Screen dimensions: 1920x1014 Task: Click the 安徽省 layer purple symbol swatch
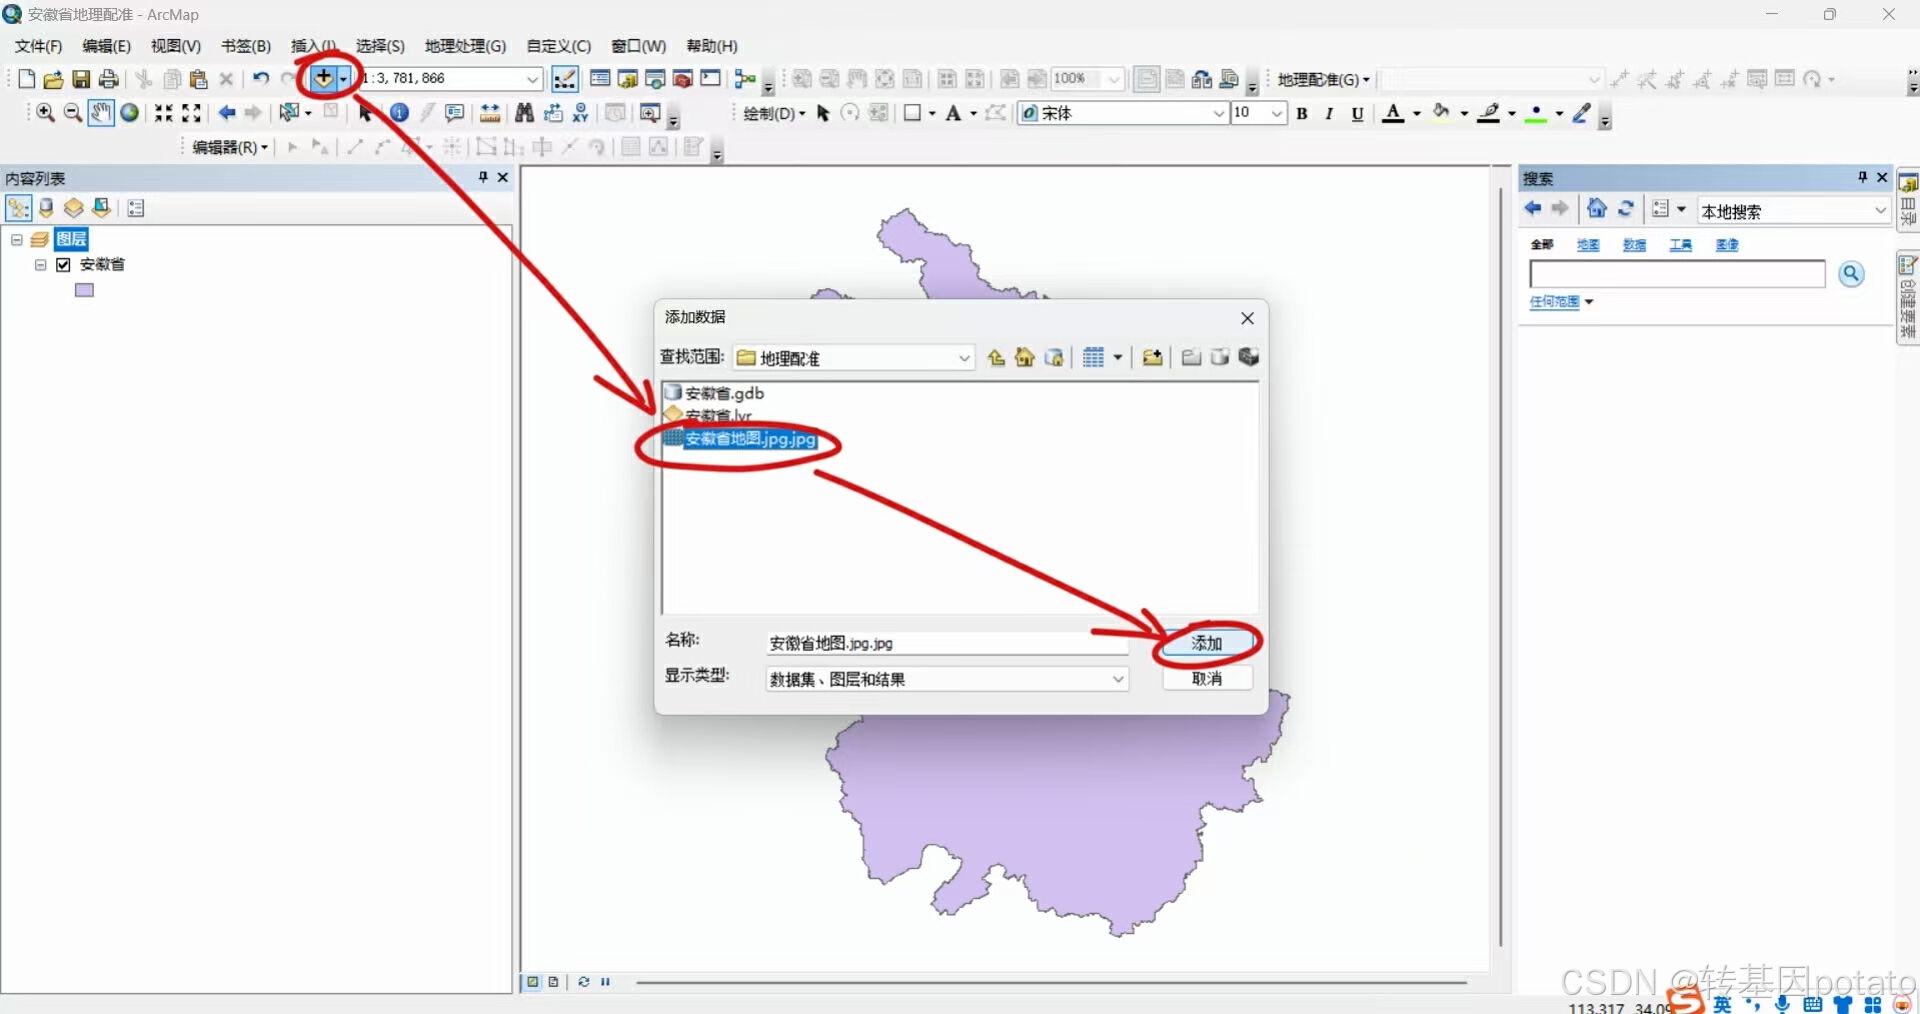85,290
